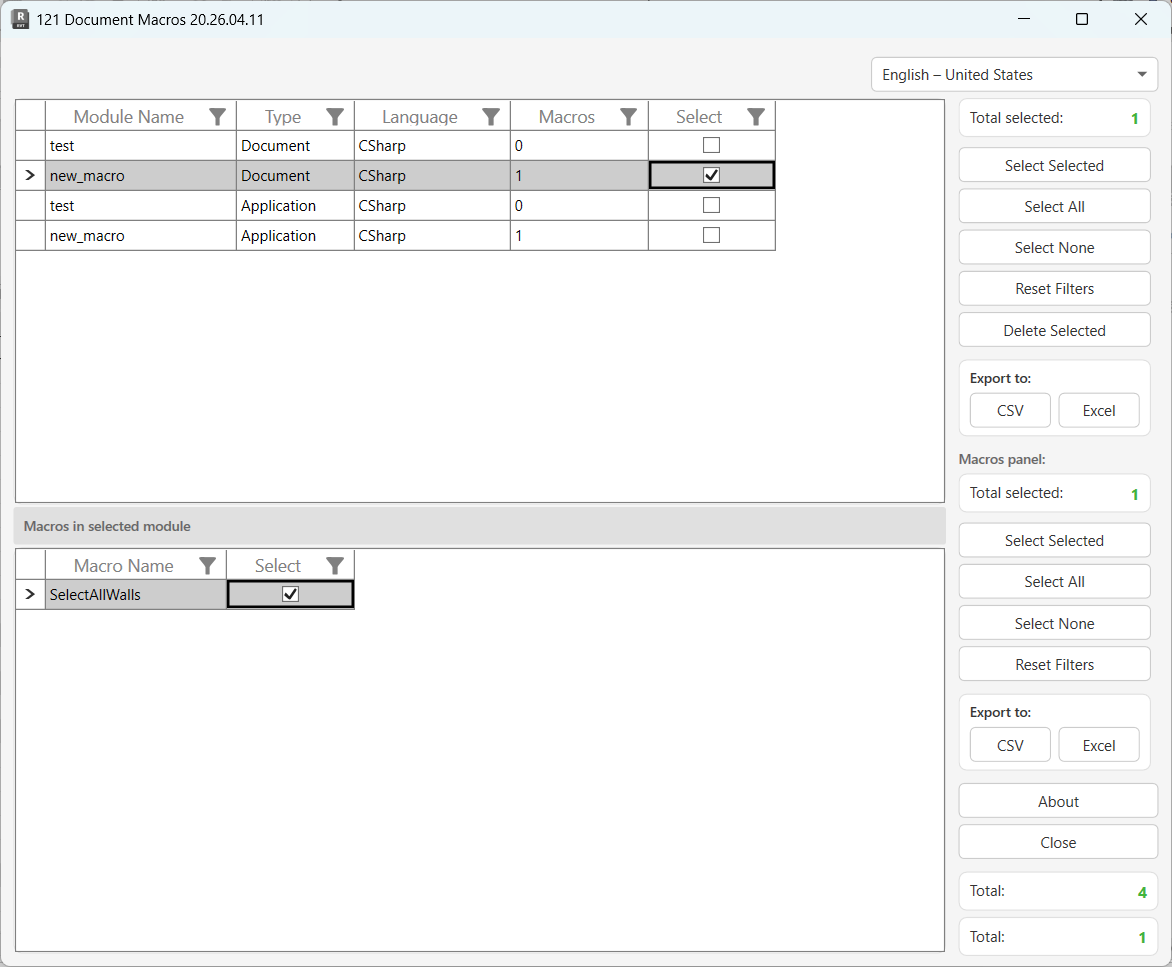Export macros list to Excel
Image resolution: width=1172 pixels, height=967 pixels.
1099,745
